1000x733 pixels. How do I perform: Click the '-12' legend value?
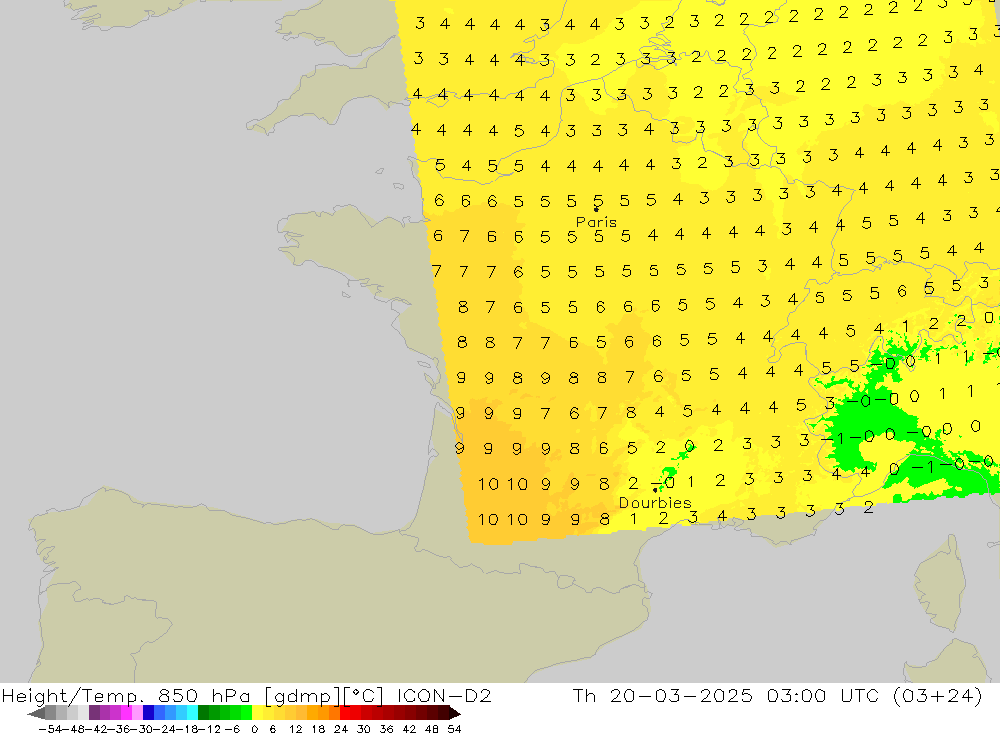click(209, 729)
